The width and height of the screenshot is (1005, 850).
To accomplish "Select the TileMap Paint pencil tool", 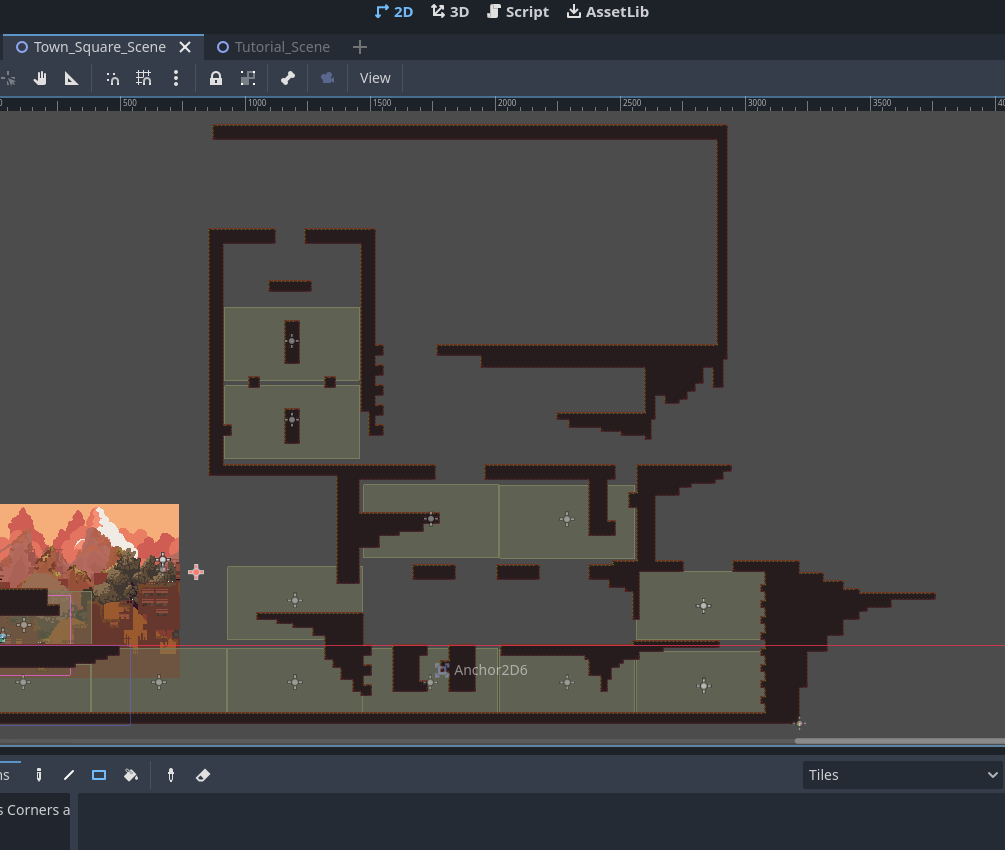I will click(38, 775).
